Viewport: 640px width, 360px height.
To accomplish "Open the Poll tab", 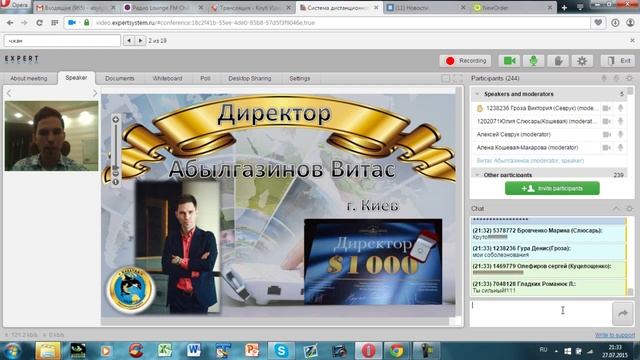I will point(205,78).
